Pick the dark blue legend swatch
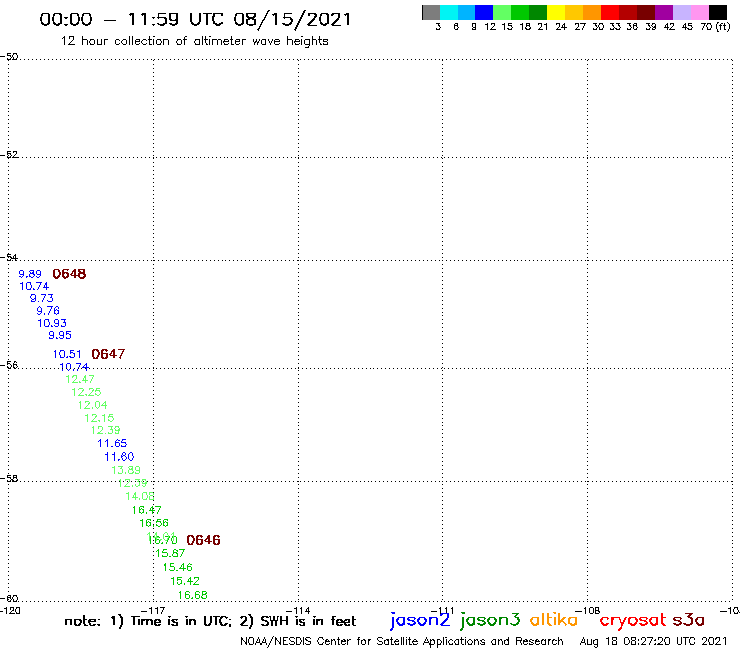740x650 pixels. 484,12
